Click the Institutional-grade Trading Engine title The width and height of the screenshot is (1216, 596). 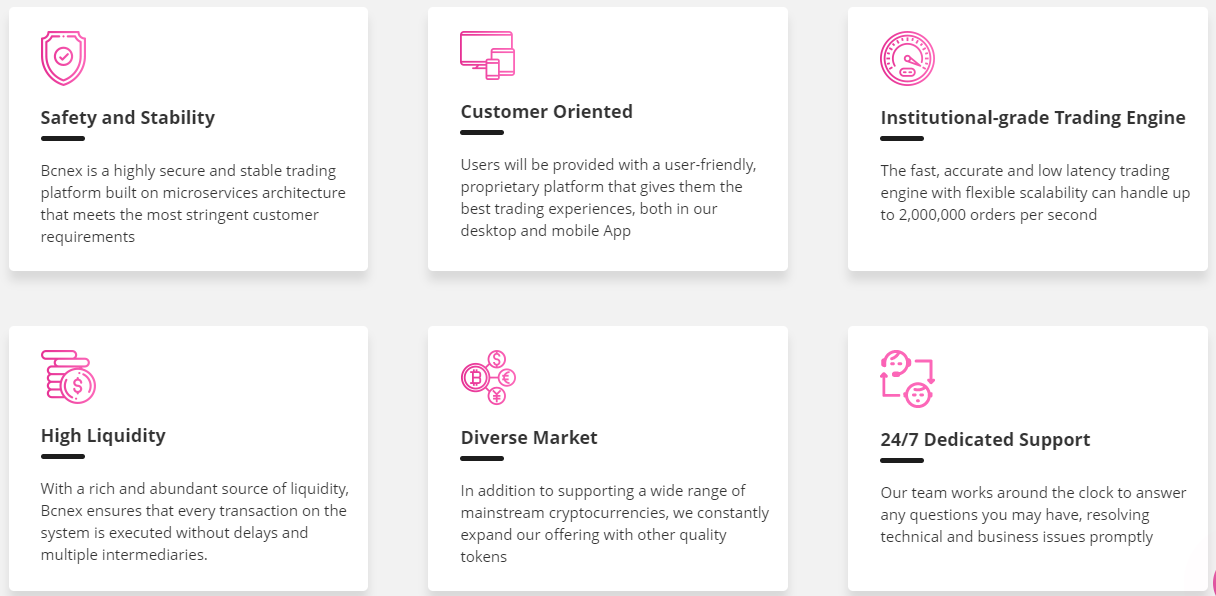(x=1033, y=117)
